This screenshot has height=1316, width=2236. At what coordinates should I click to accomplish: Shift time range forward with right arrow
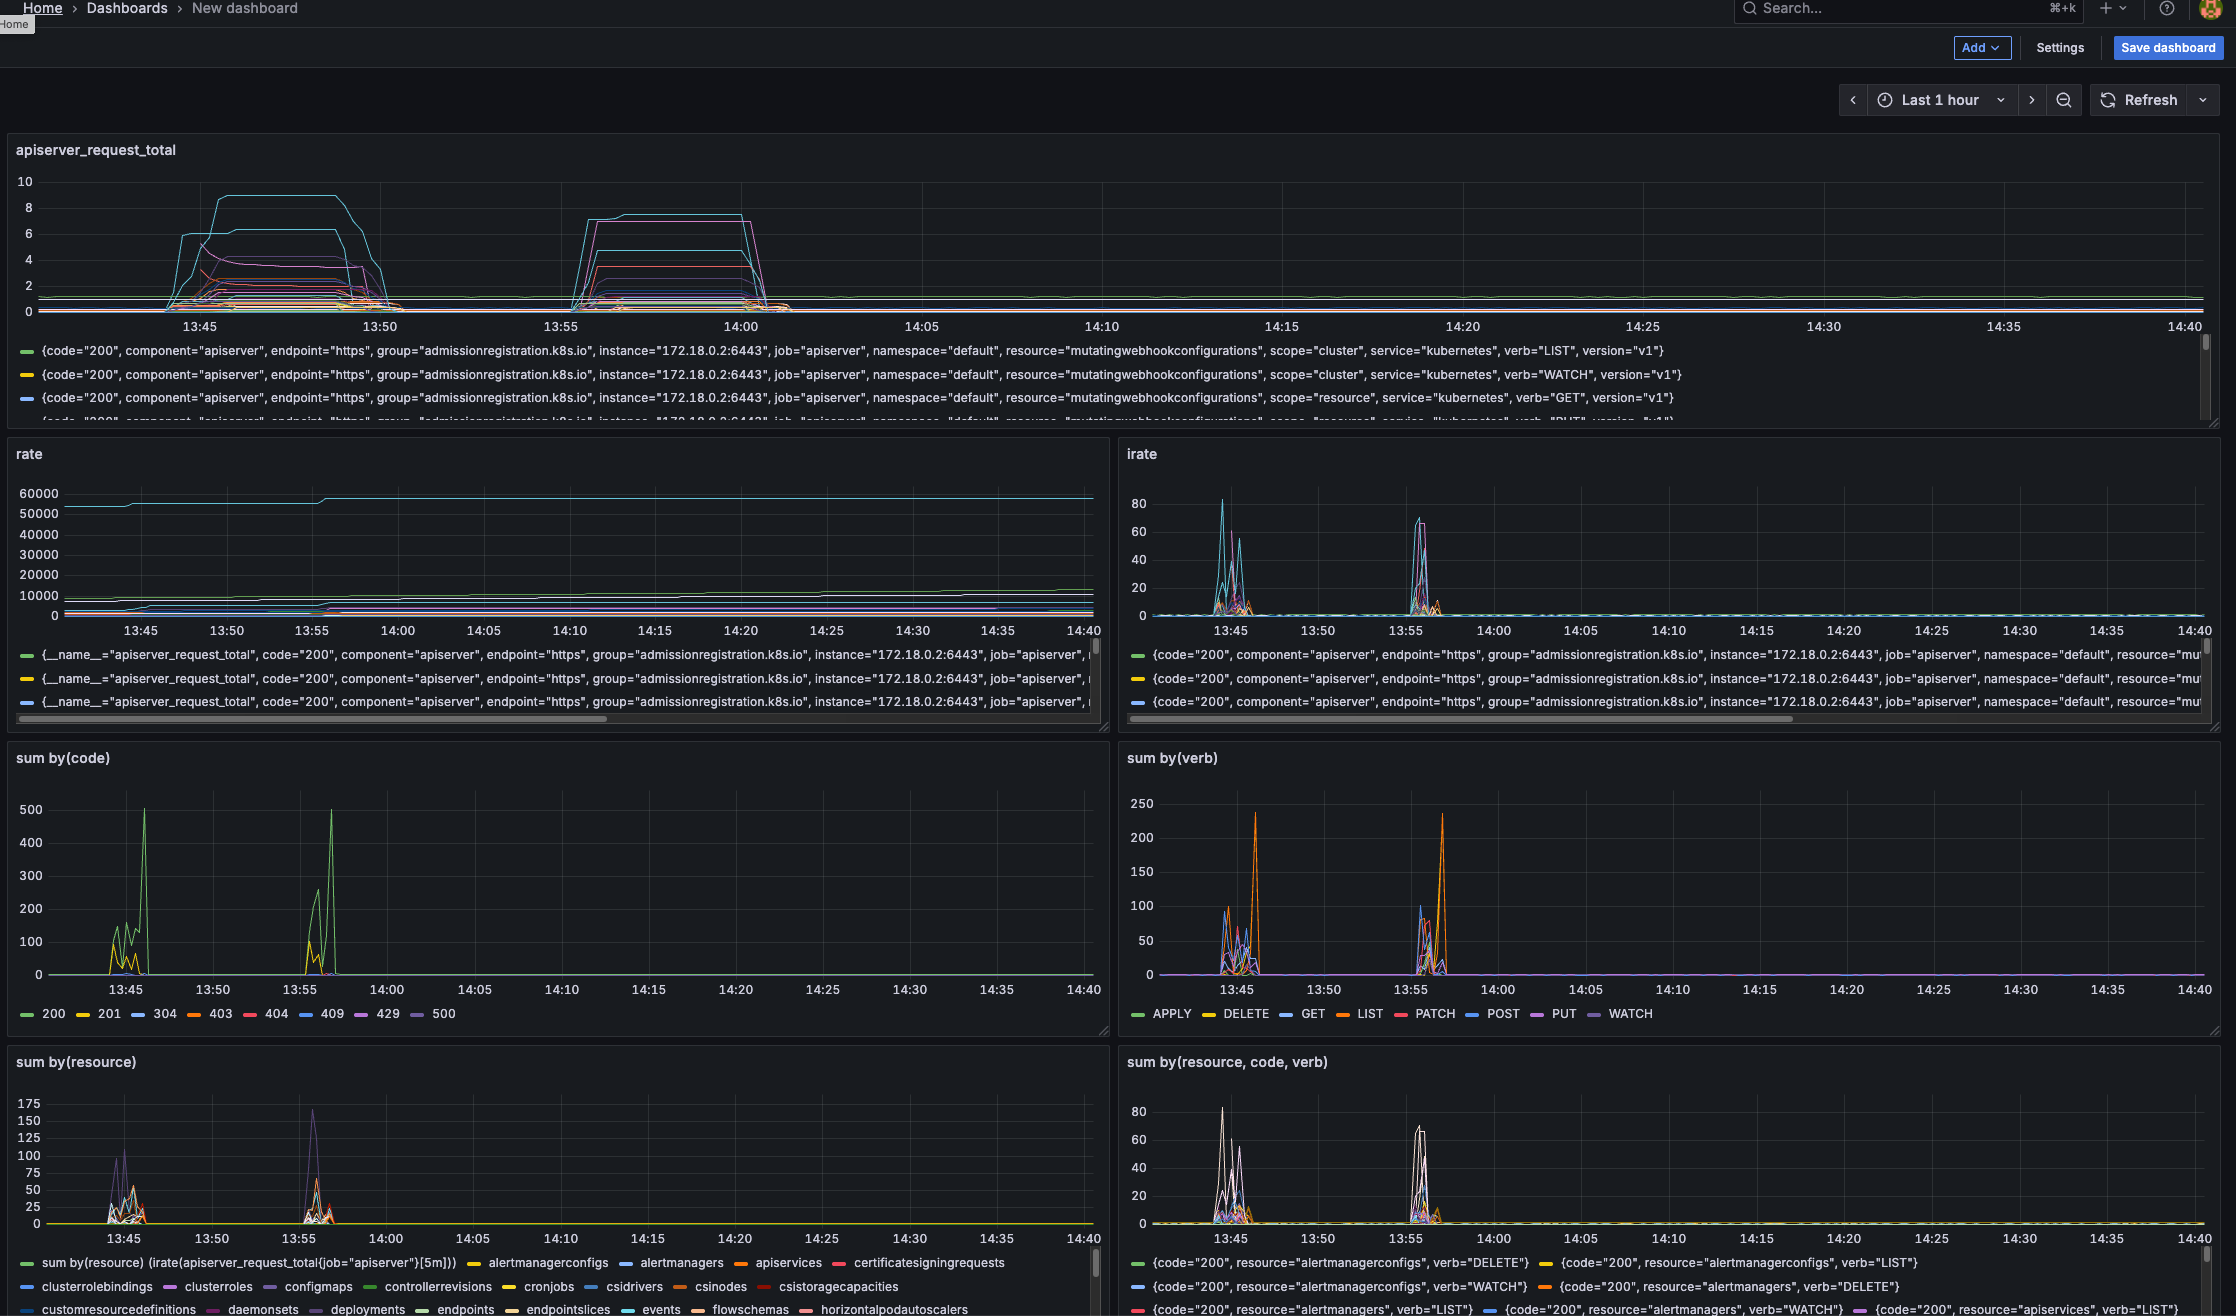click(2031, 100)
